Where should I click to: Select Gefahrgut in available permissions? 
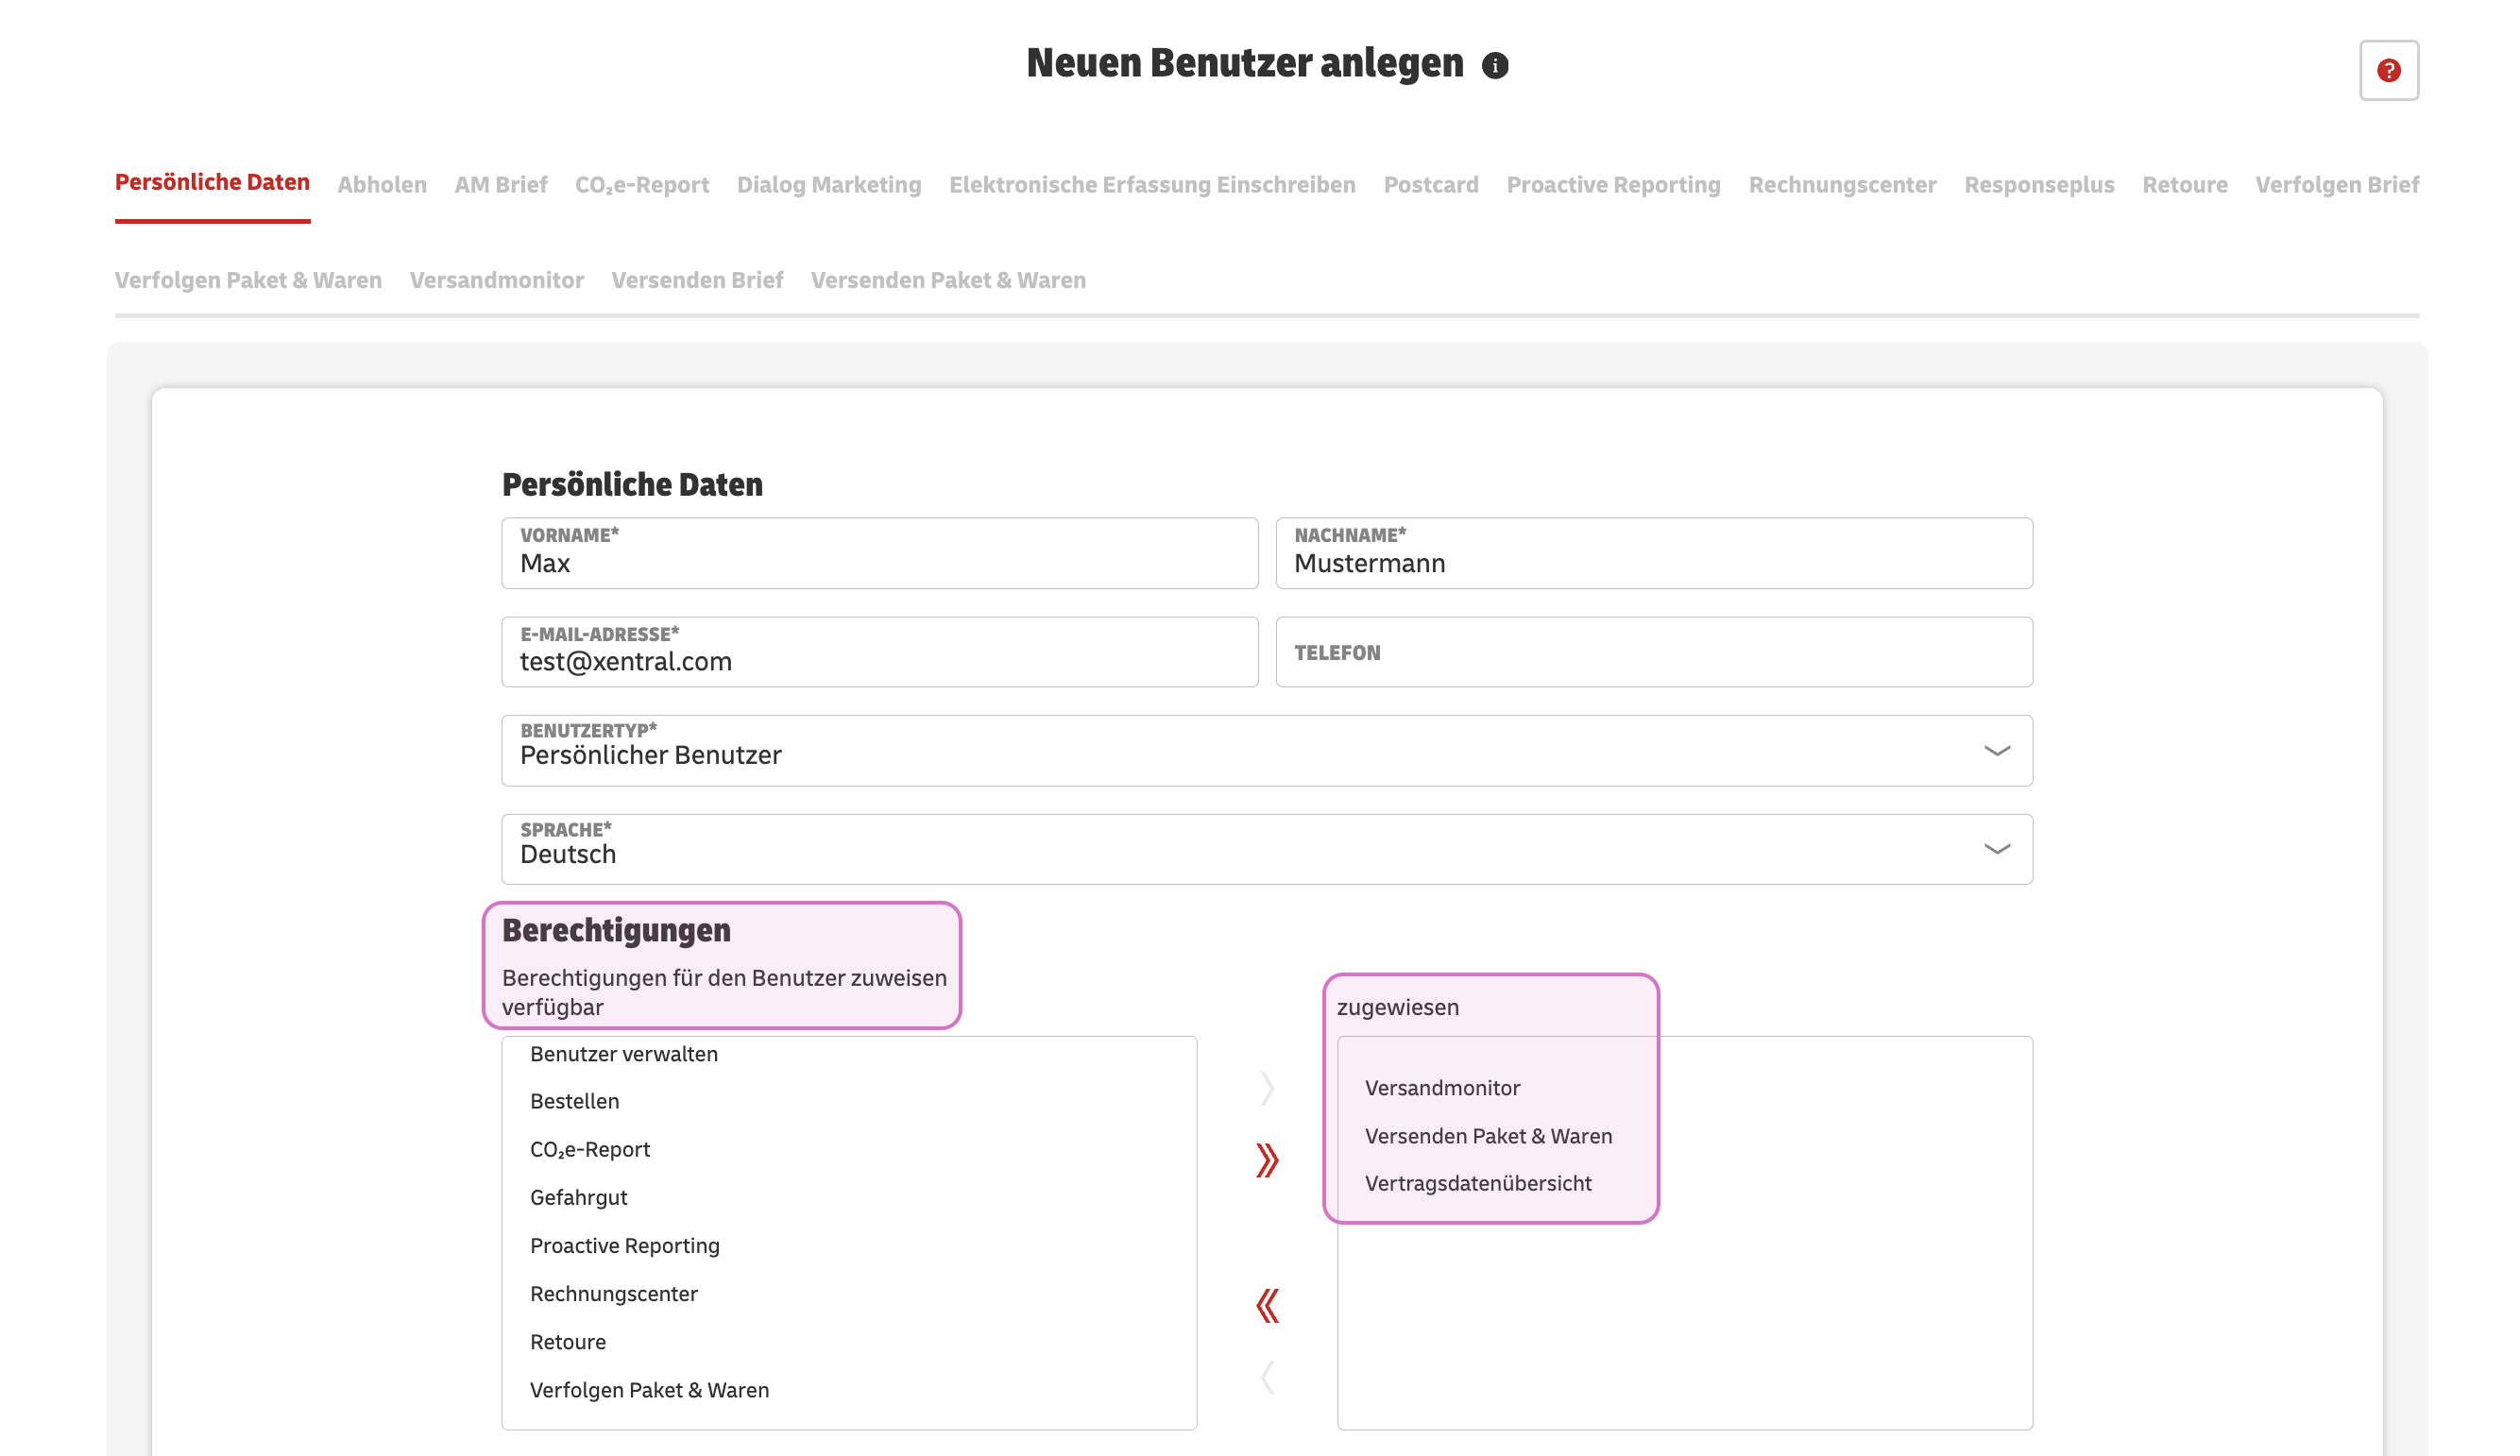pyautogui.click(x=578, y=1197)
